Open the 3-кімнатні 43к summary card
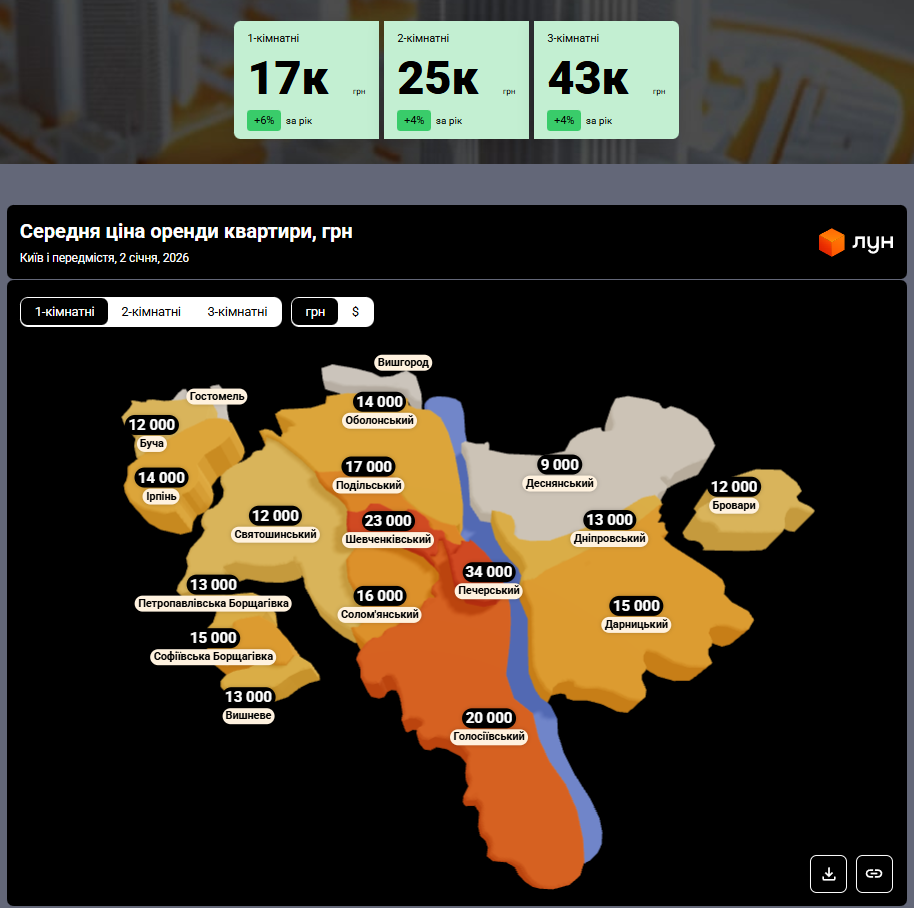The image size is (914, 908). (606, 80)
